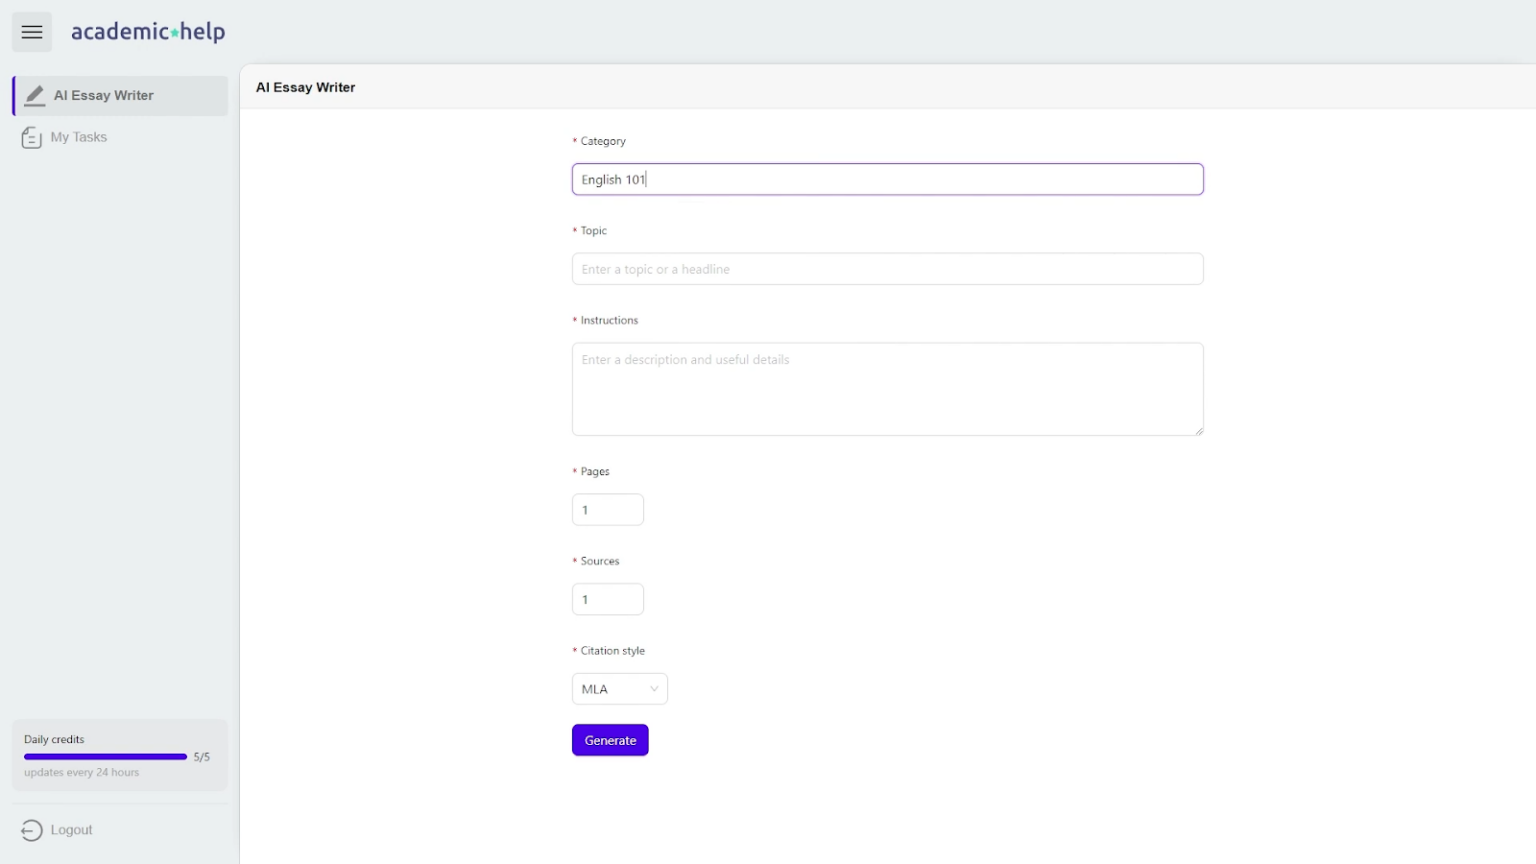Click the 5/5 credits counter

[x=202, y=757]
